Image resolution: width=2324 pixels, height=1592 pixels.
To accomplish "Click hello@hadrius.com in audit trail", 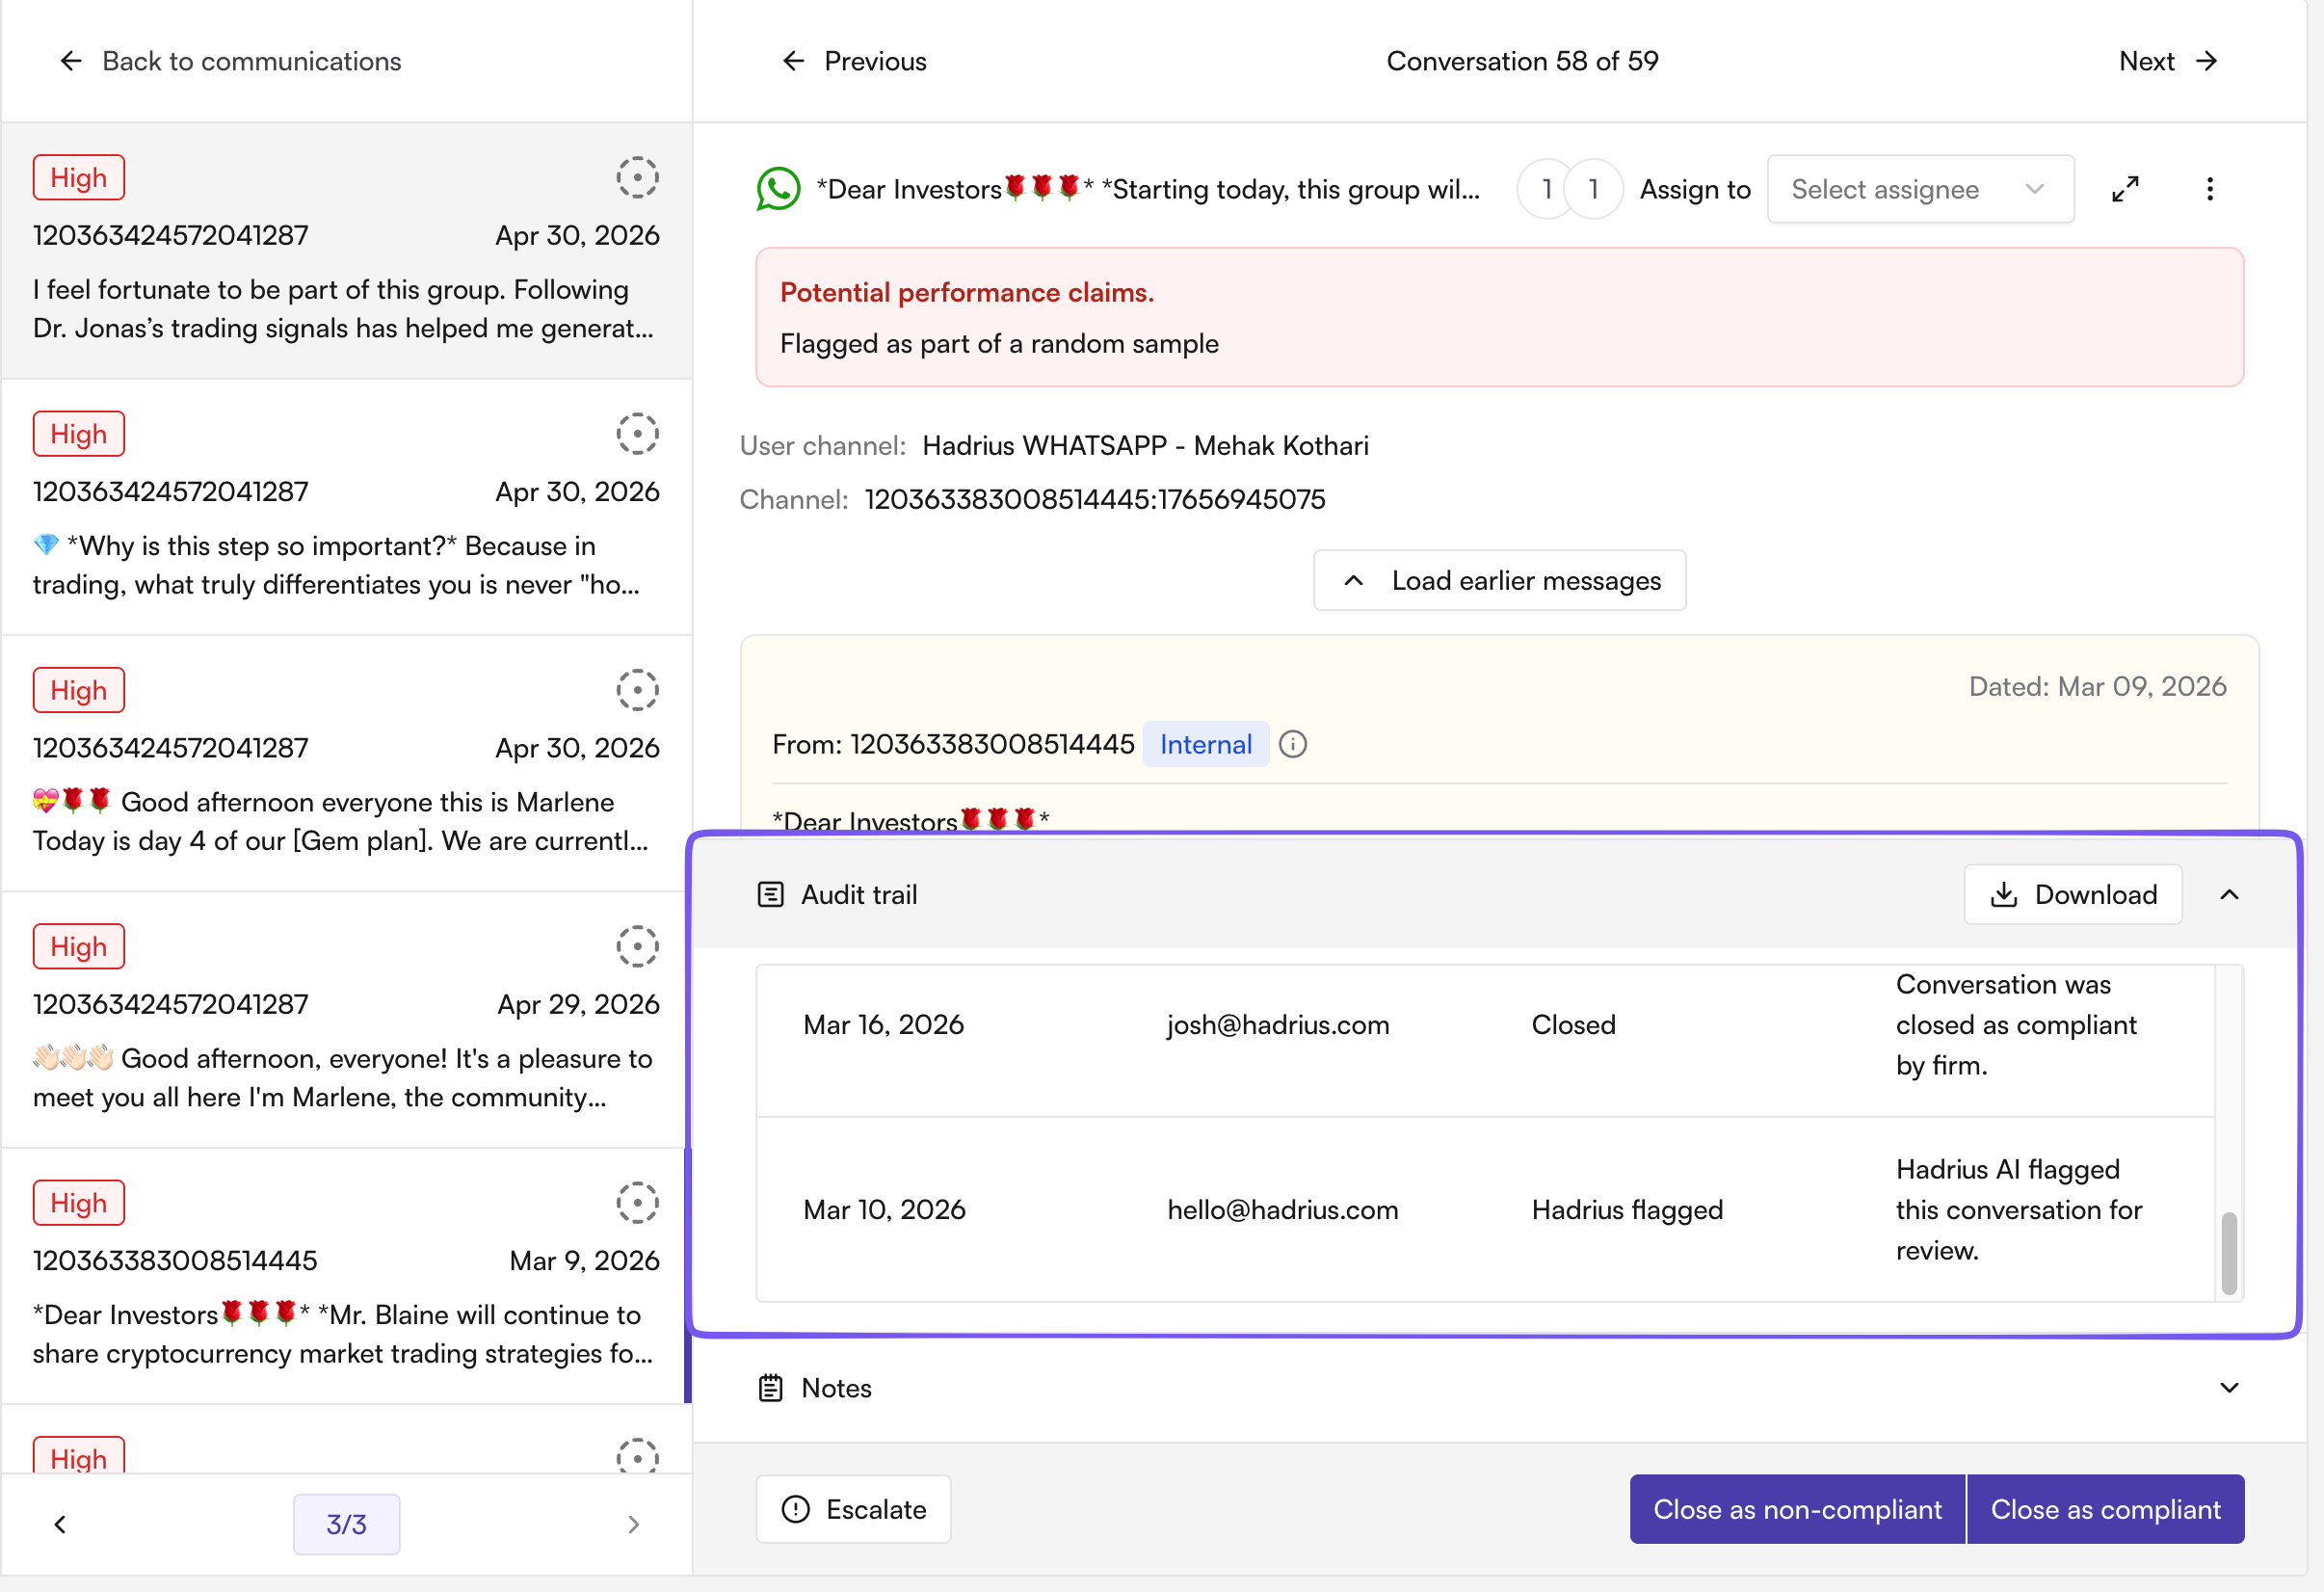I will [1283, 1210].
